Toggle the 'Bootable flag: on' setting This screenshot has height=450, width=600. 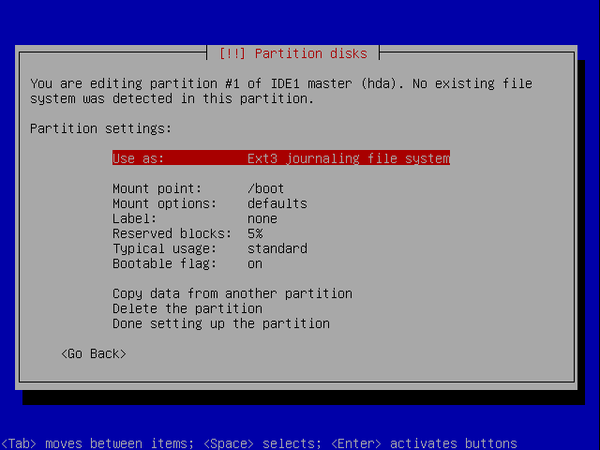point(188,263)
